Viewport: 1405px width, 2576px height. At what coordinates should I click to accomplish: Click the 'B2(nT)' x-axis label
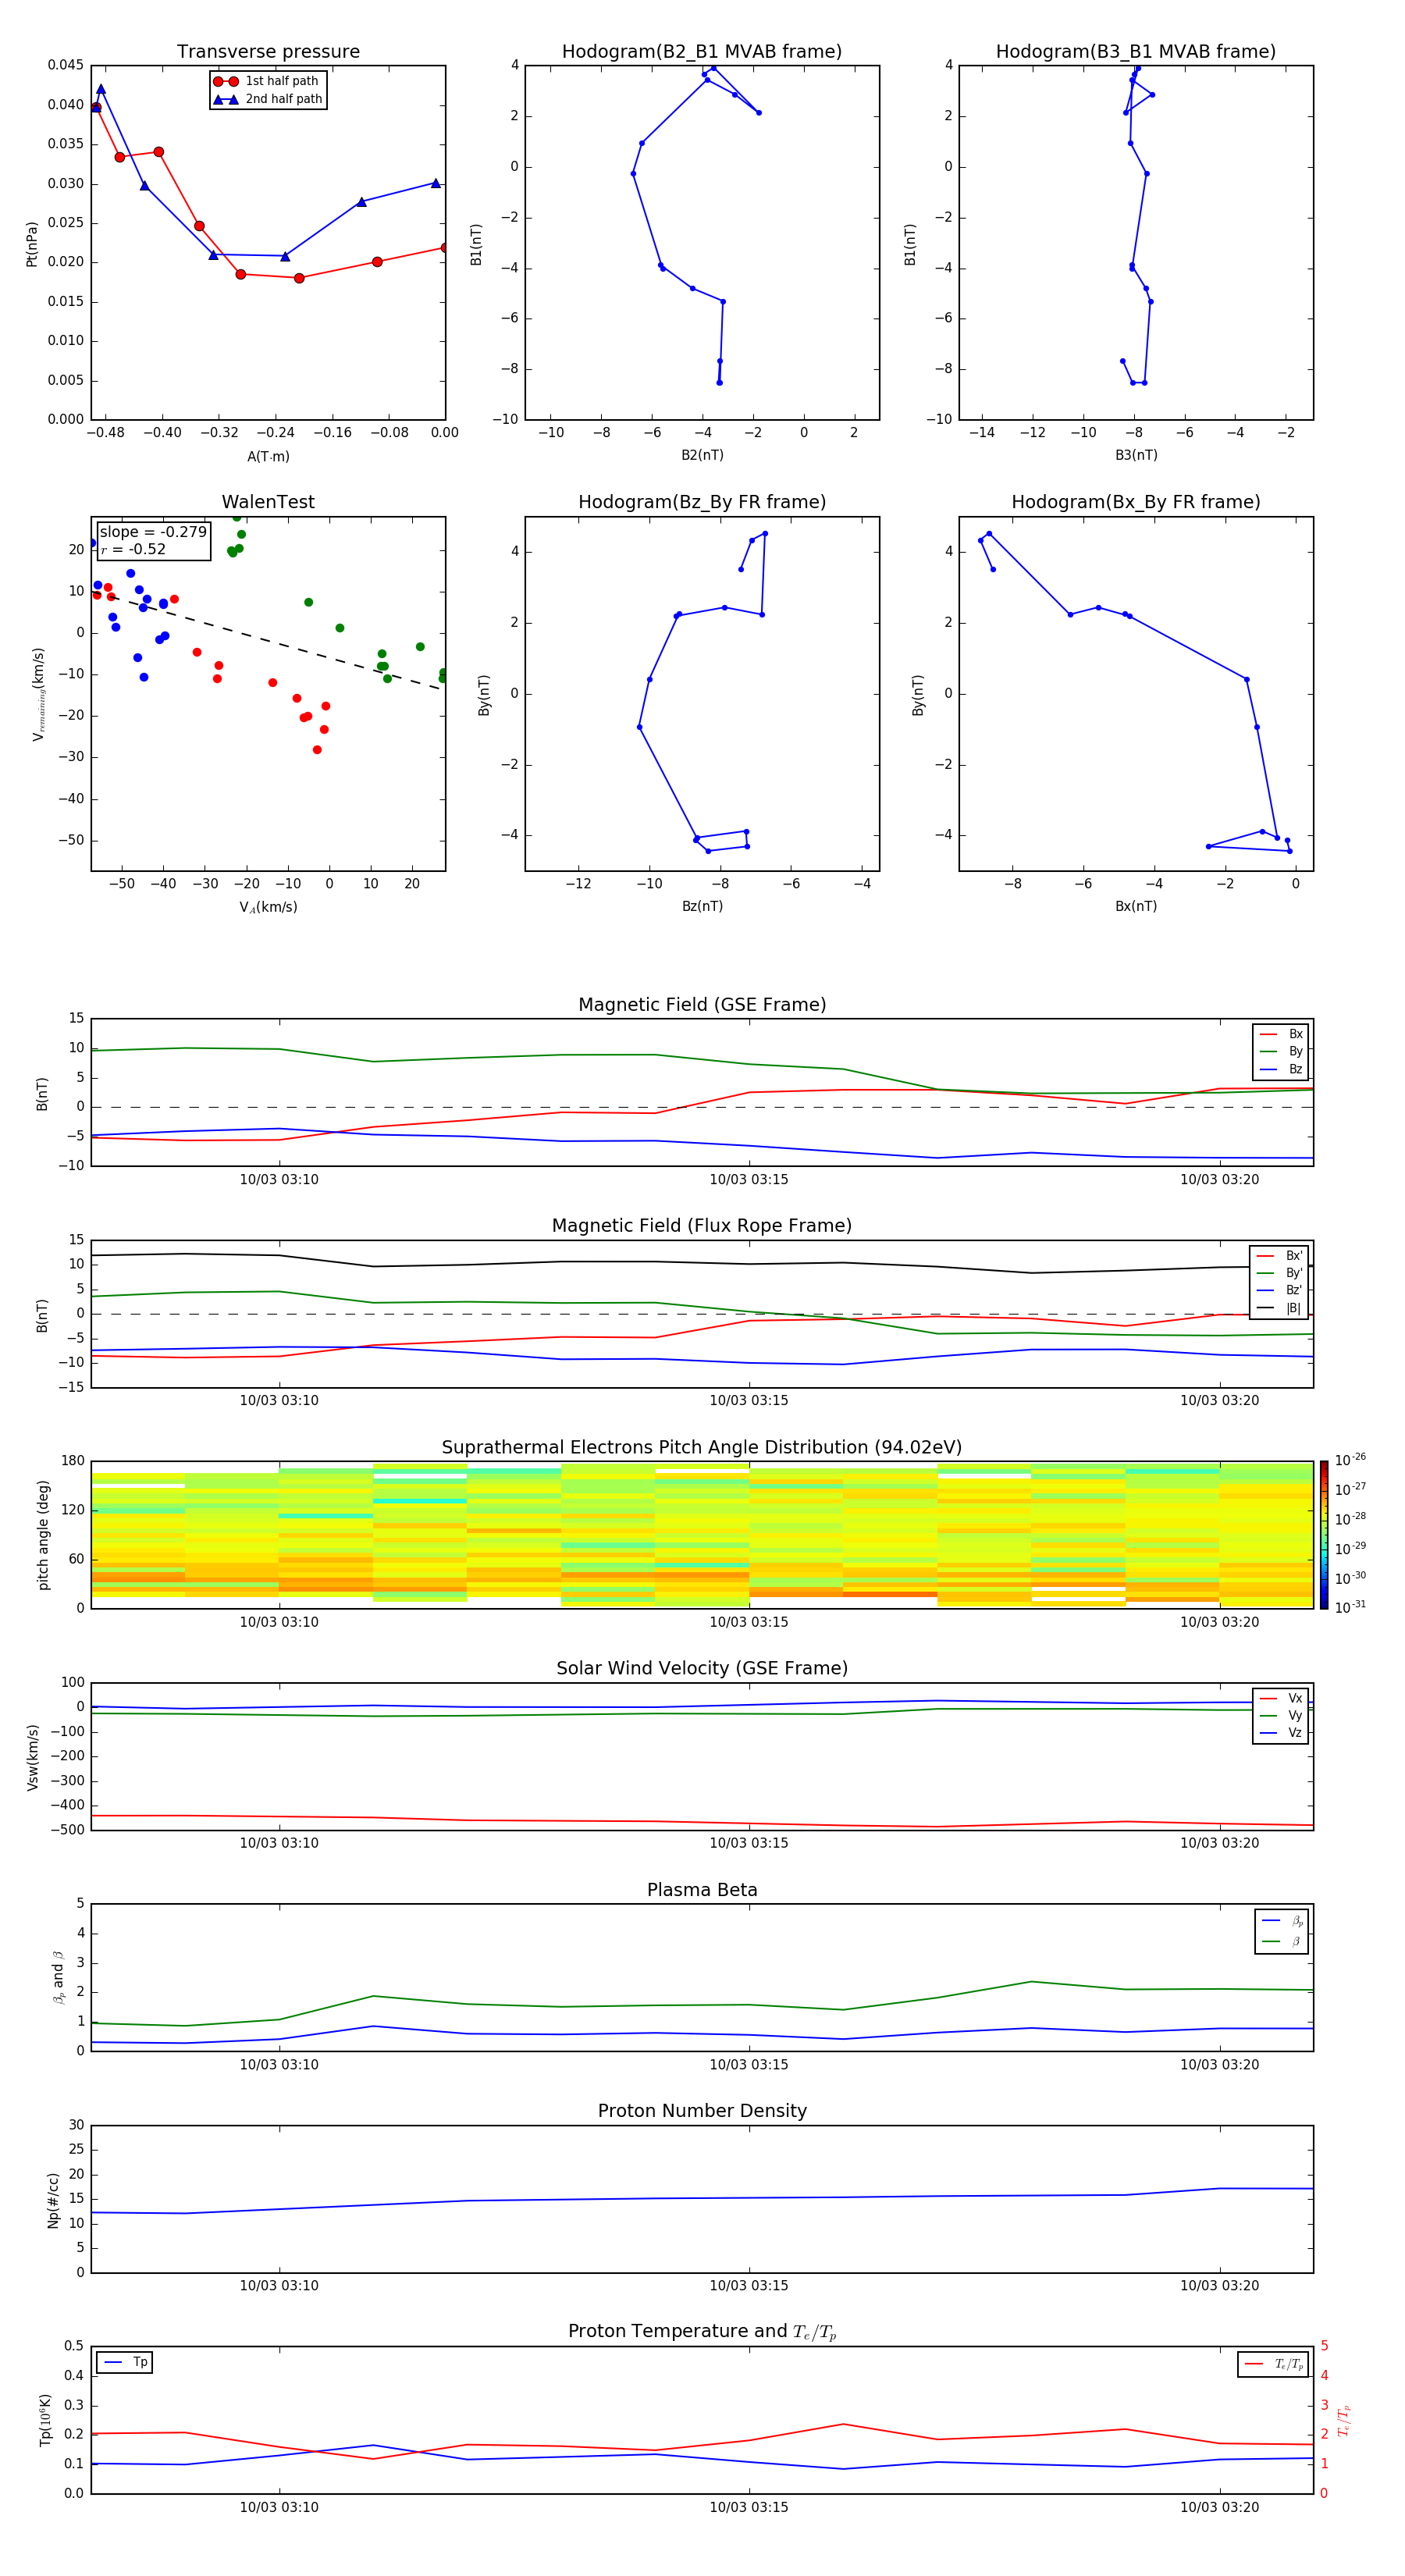point(702,455)
